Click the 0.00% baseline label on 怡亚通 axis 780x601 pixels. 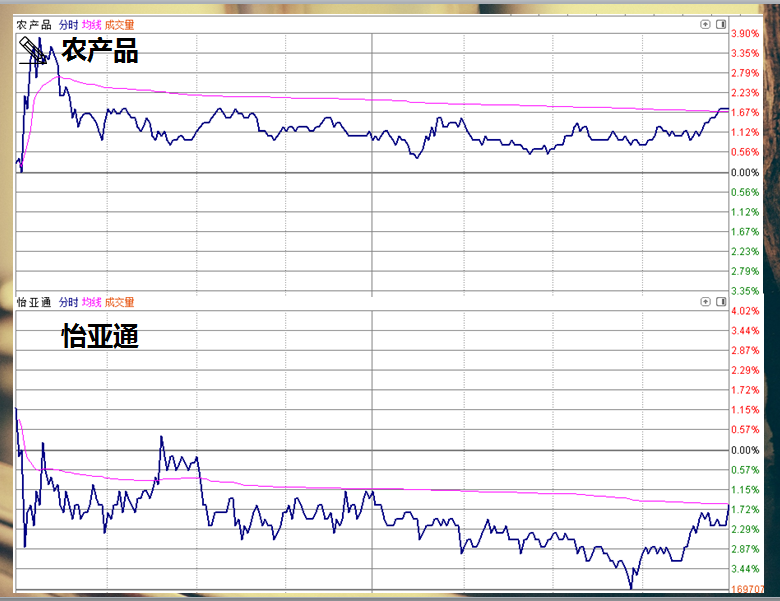(x=746, y=450)
